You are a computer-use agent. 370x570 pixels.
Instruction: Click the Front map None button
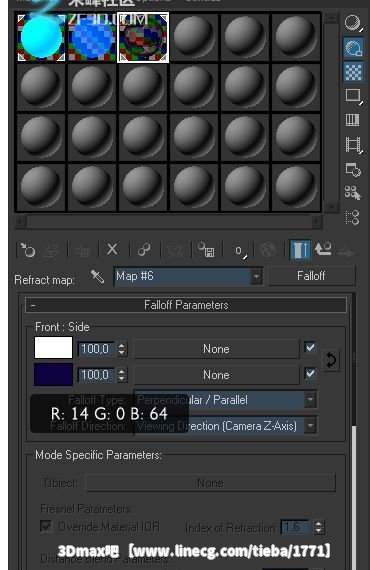coord(216,349)
